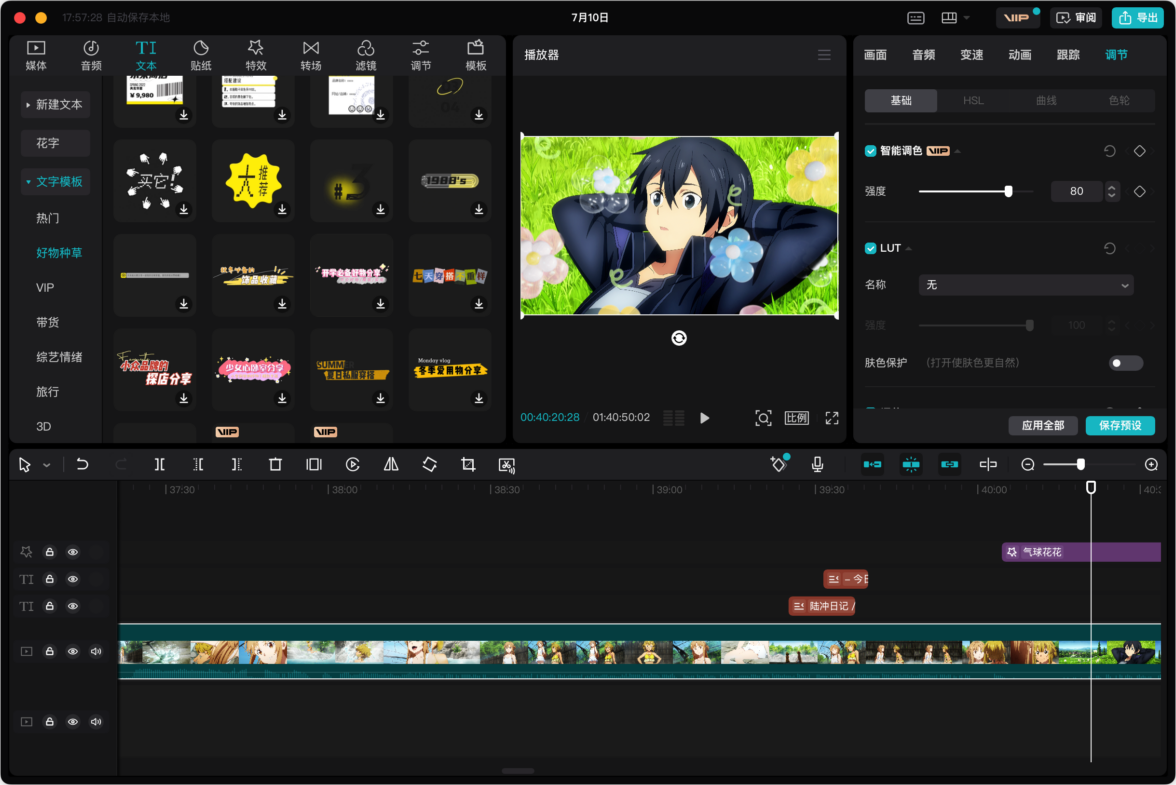The height and width of the screenshot is (785, 1176).
Task: Select the pointer selection tool
Action: pyautogui.click(x=24, y=465)
